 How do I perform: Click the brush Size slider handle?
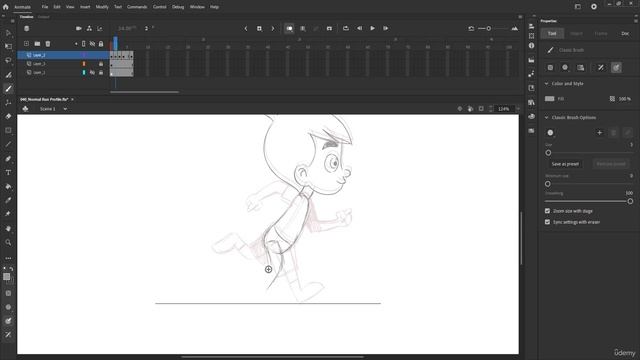(x=548, y=153)
